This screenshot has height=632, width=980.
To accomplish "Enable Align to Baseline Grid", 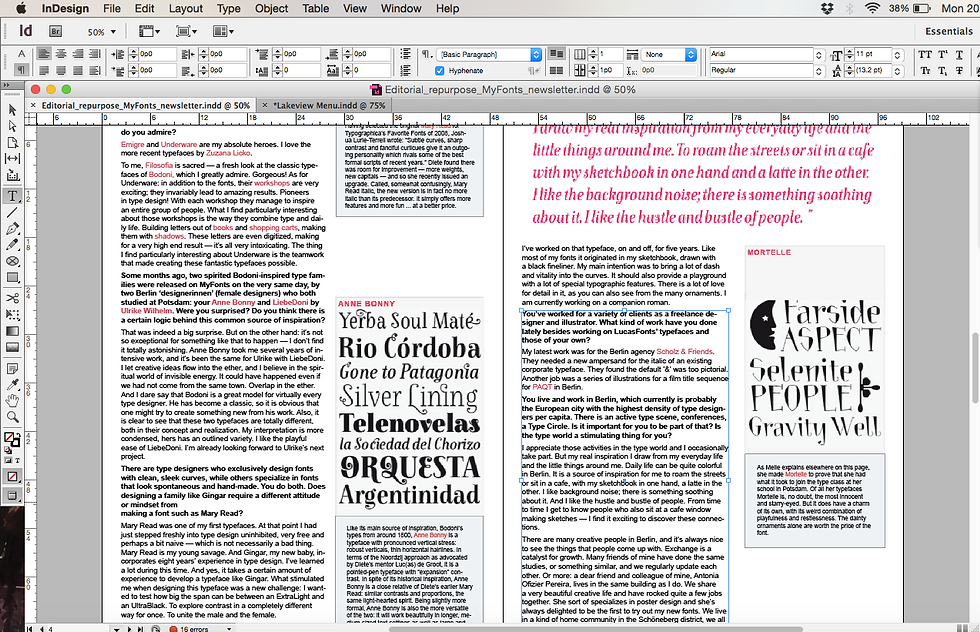I will [556, 71].
